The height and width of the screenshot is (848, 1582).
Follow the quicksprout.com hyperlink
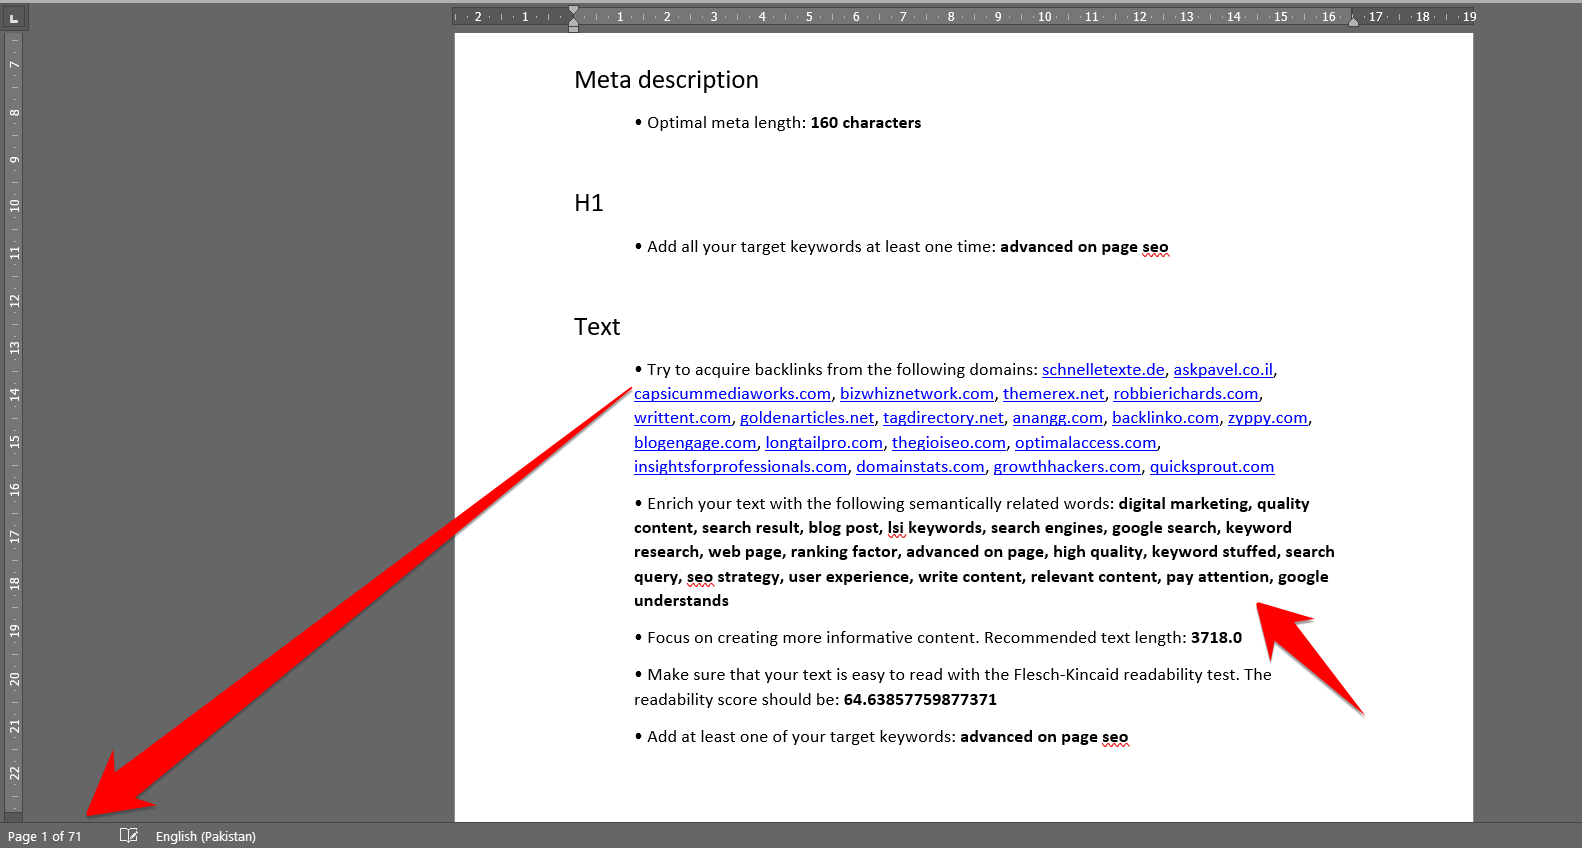1211,467
